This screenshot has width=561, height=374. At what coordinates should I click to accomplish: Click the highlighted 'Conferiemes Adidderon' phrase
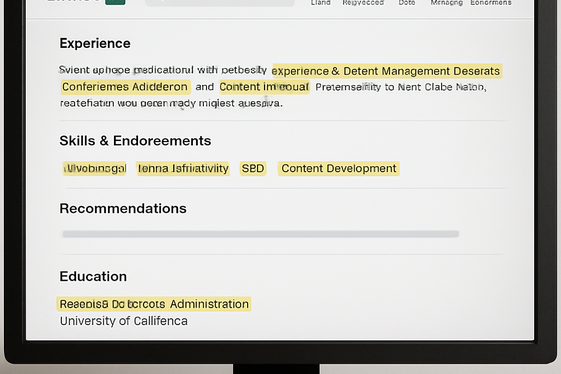[125, 87]
